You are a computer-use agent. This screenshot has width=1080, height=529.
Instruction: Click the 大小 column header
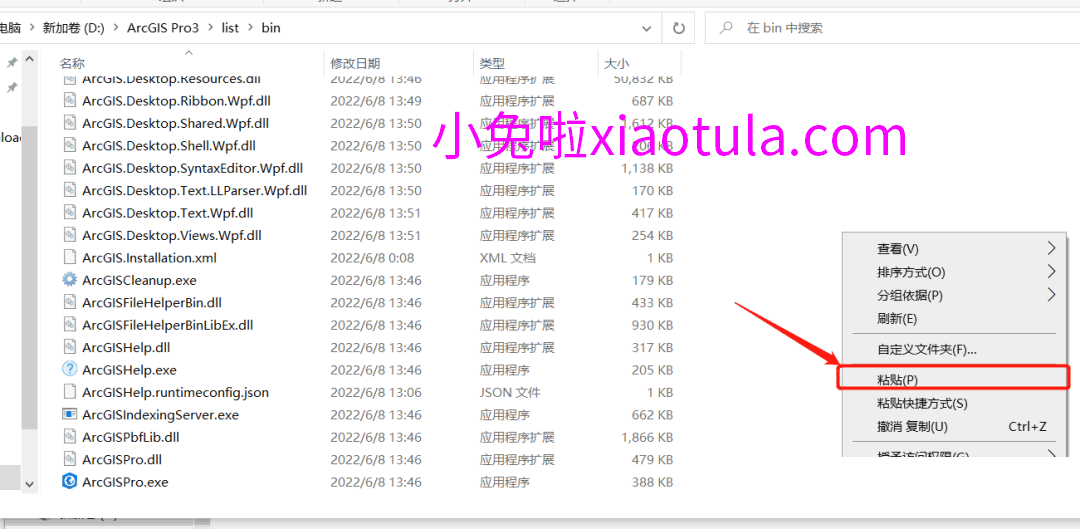pos(616,63)
